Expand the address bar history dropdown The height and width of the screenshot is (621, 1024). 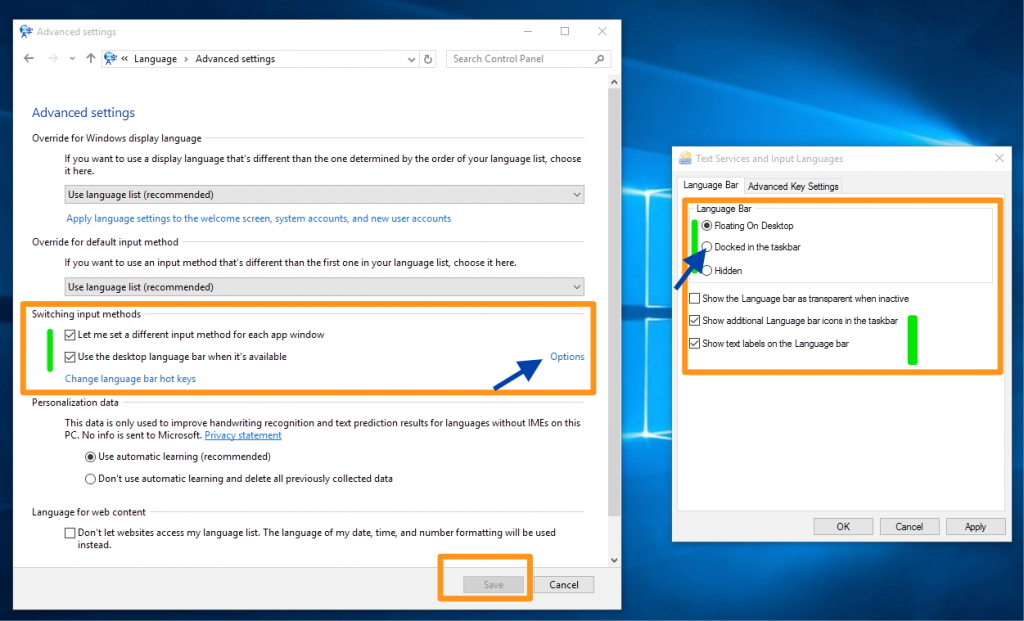(411, 59)
